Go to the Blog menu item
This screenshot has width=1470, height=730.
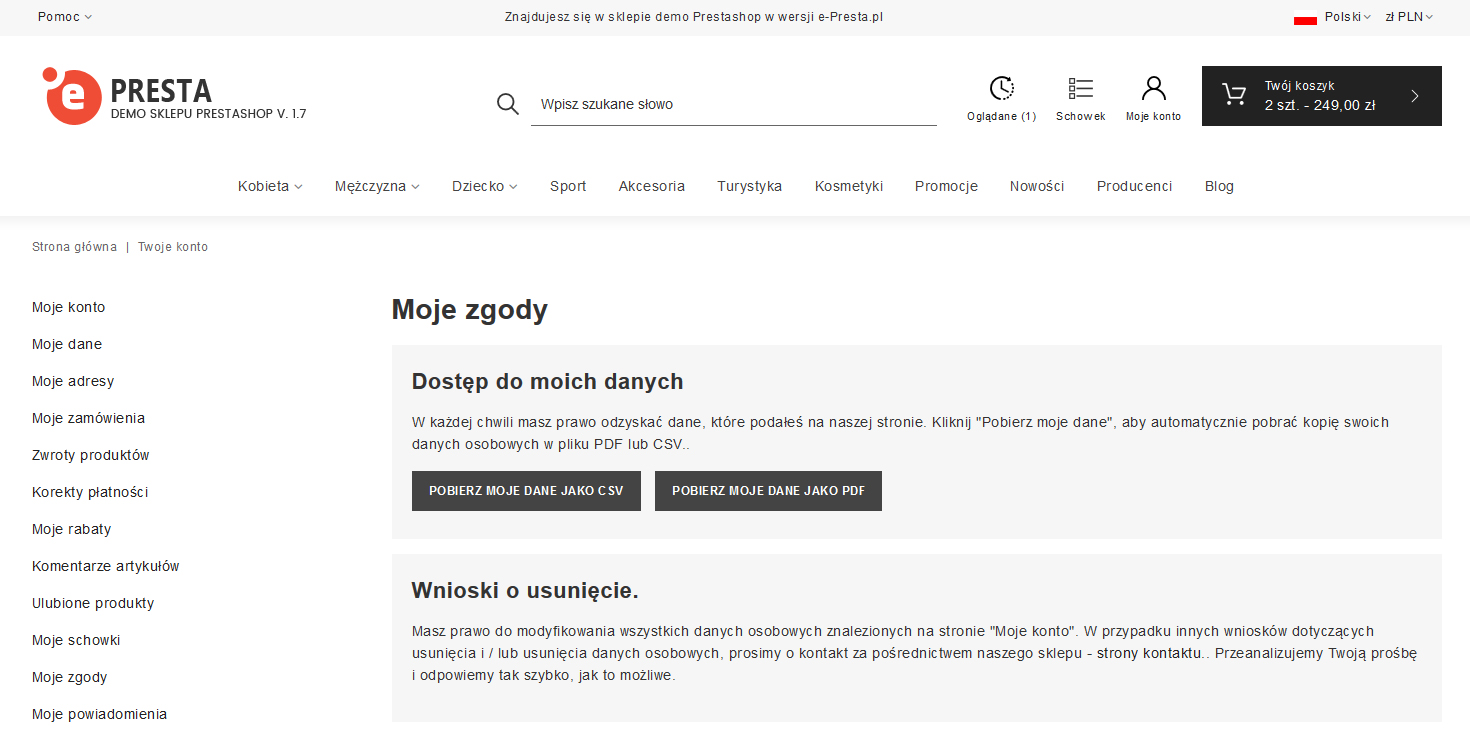coord(1219,186)
